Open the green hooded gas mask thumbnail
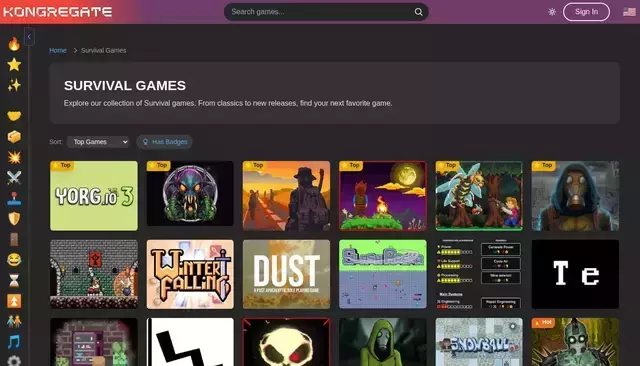640x366 pixels. [383, 342]
